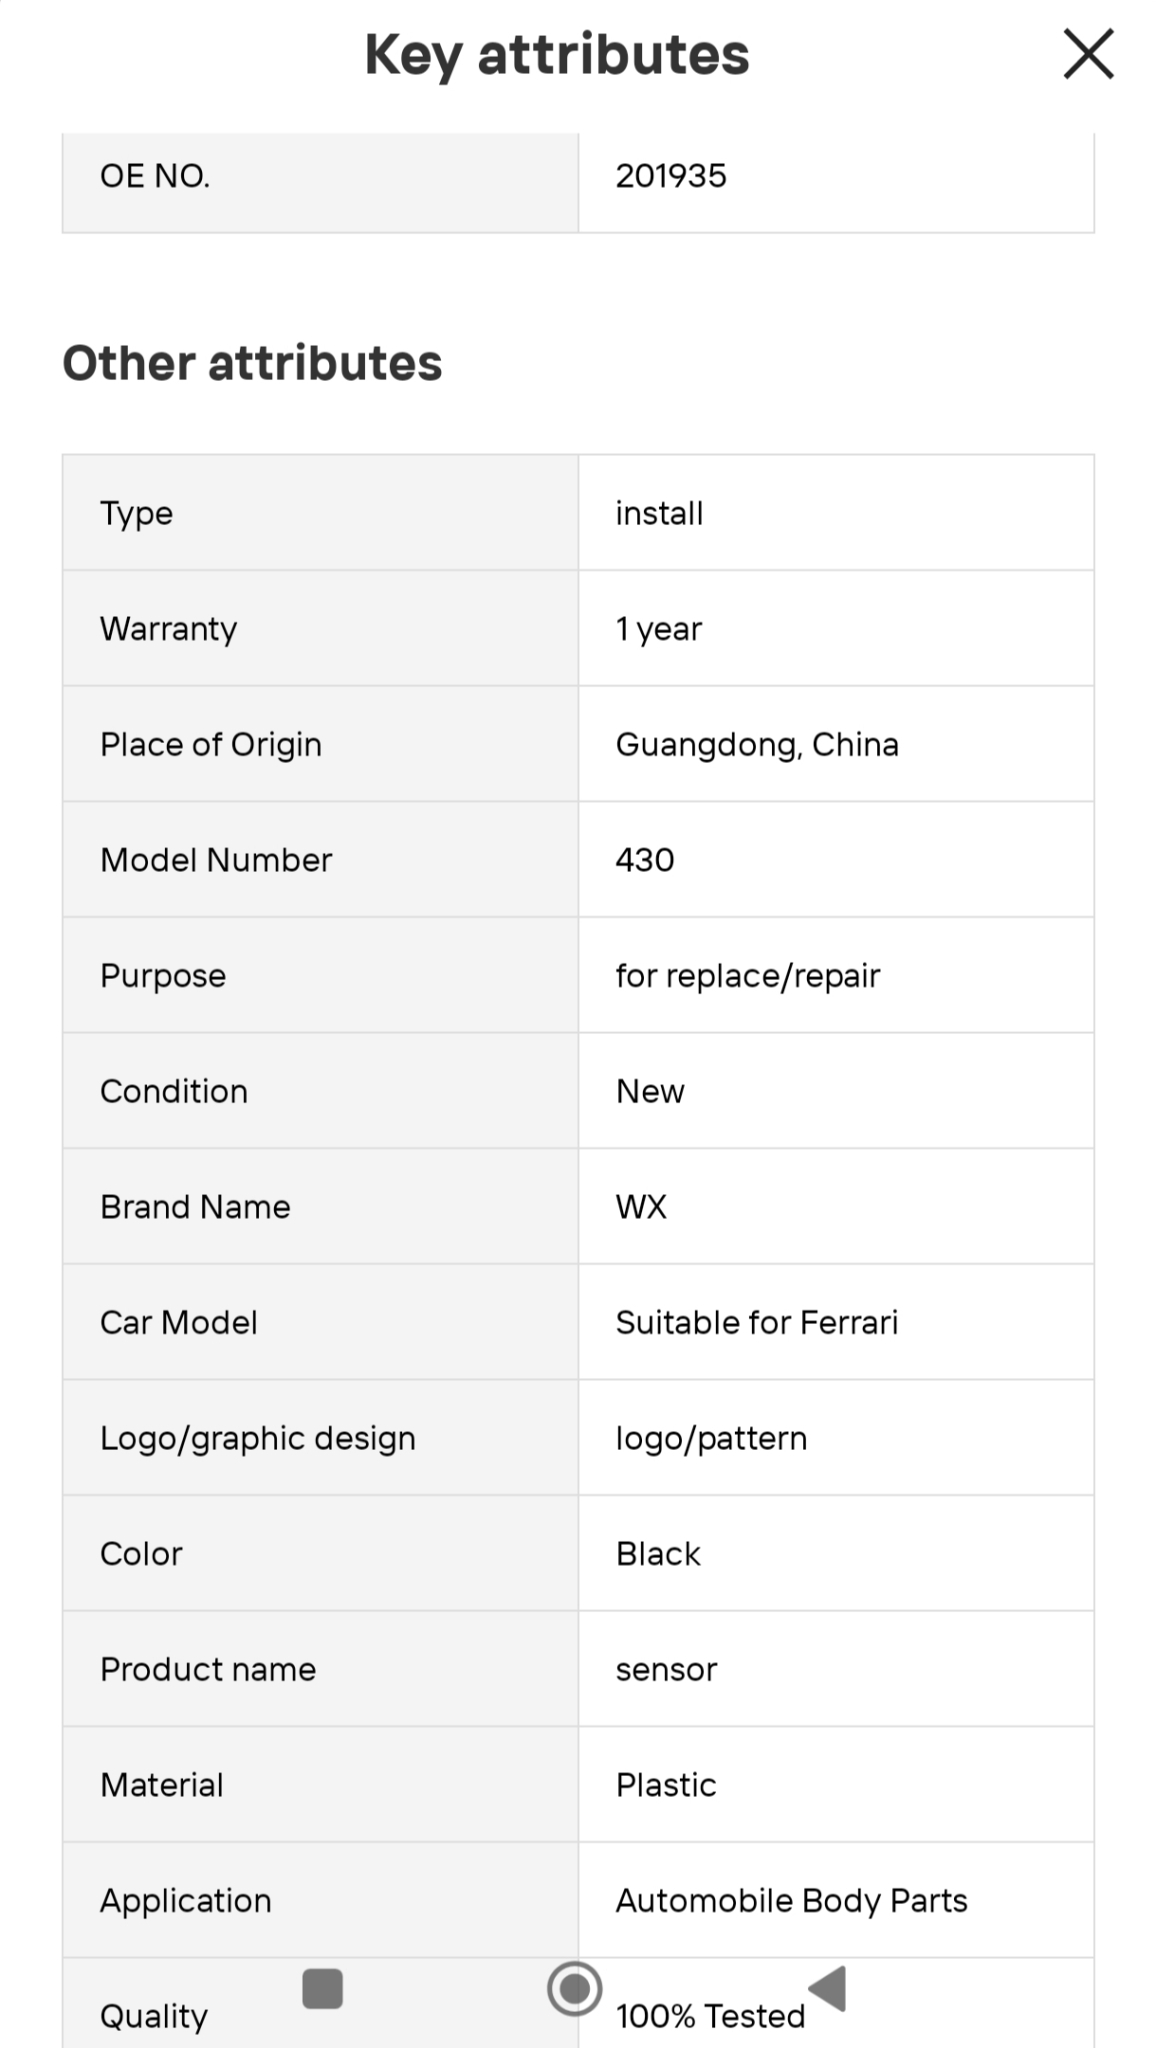Viewport: 1156px width, 2048px height.
Task: Select the Type value install
Action: pos(659,514)
